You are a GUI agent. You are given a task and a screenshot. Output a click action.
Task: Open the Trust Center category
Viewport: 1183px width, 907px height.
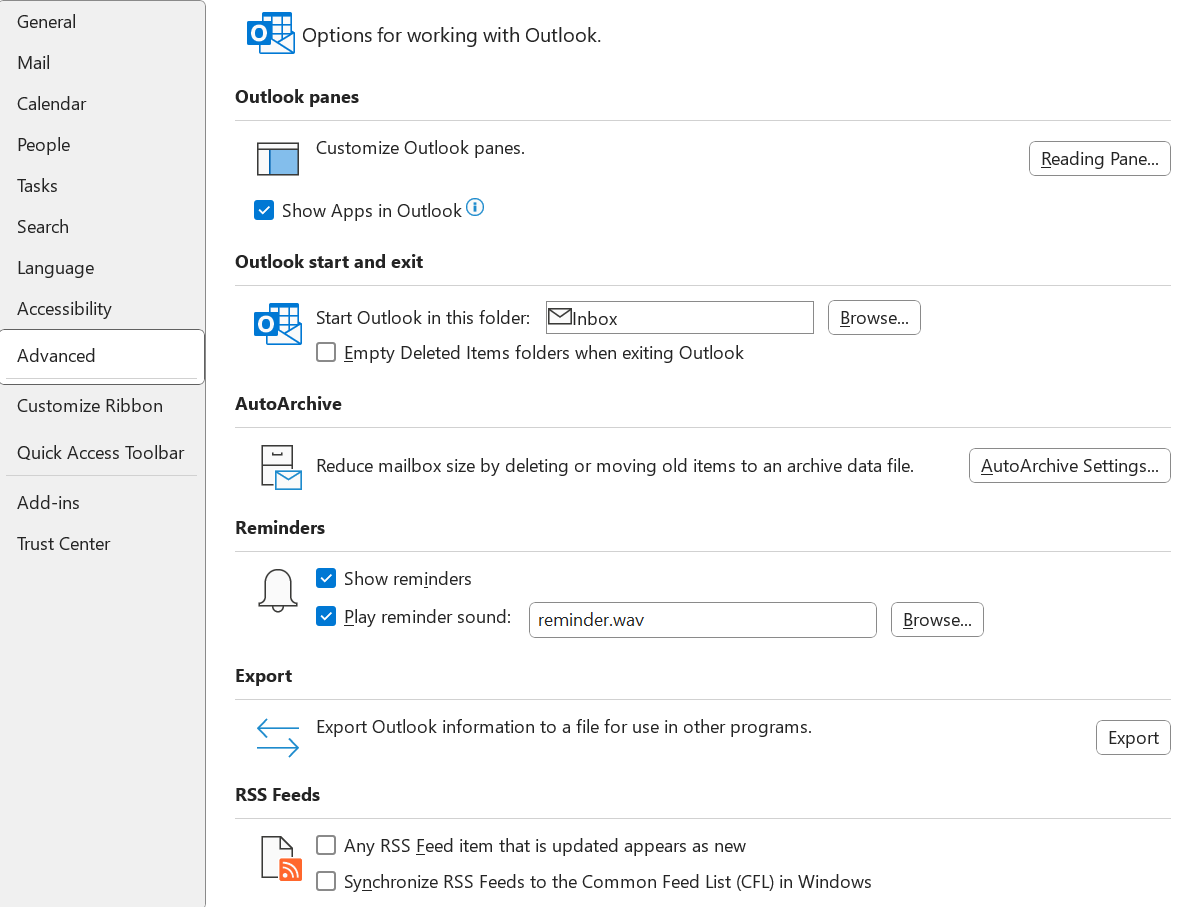[103, 544]
